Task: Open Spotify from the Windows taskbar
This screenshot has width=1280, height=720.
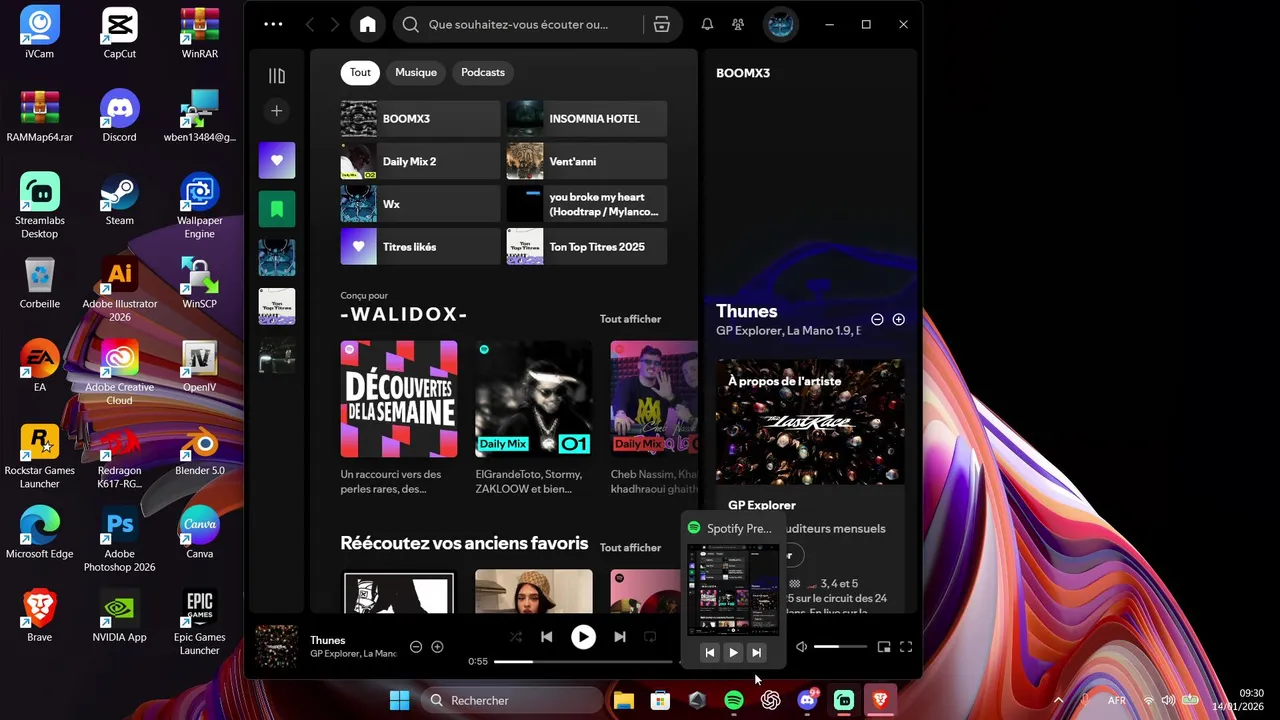Action: pos(733,701)
